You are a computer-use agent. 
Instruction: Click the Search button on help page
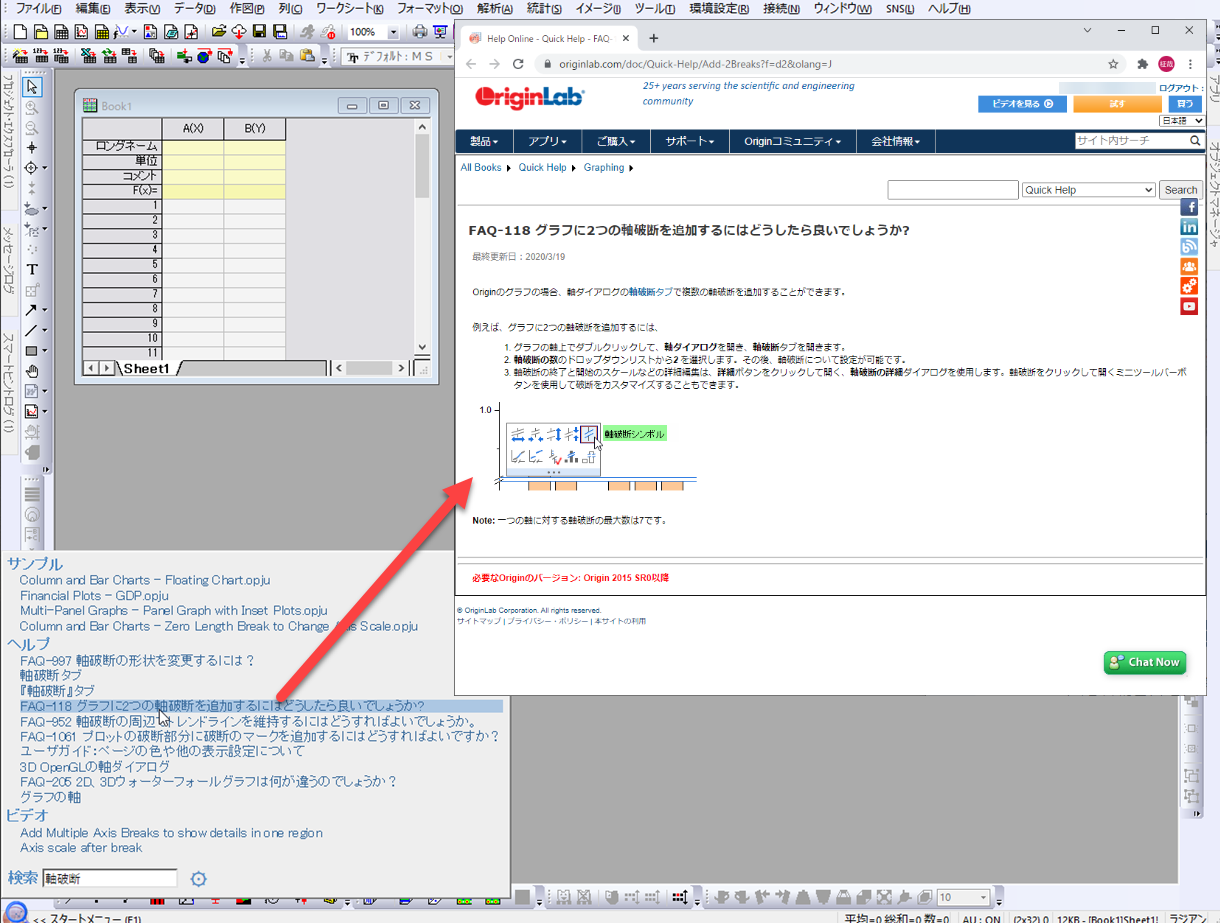pyautogui.click(x=1180, y=190)
